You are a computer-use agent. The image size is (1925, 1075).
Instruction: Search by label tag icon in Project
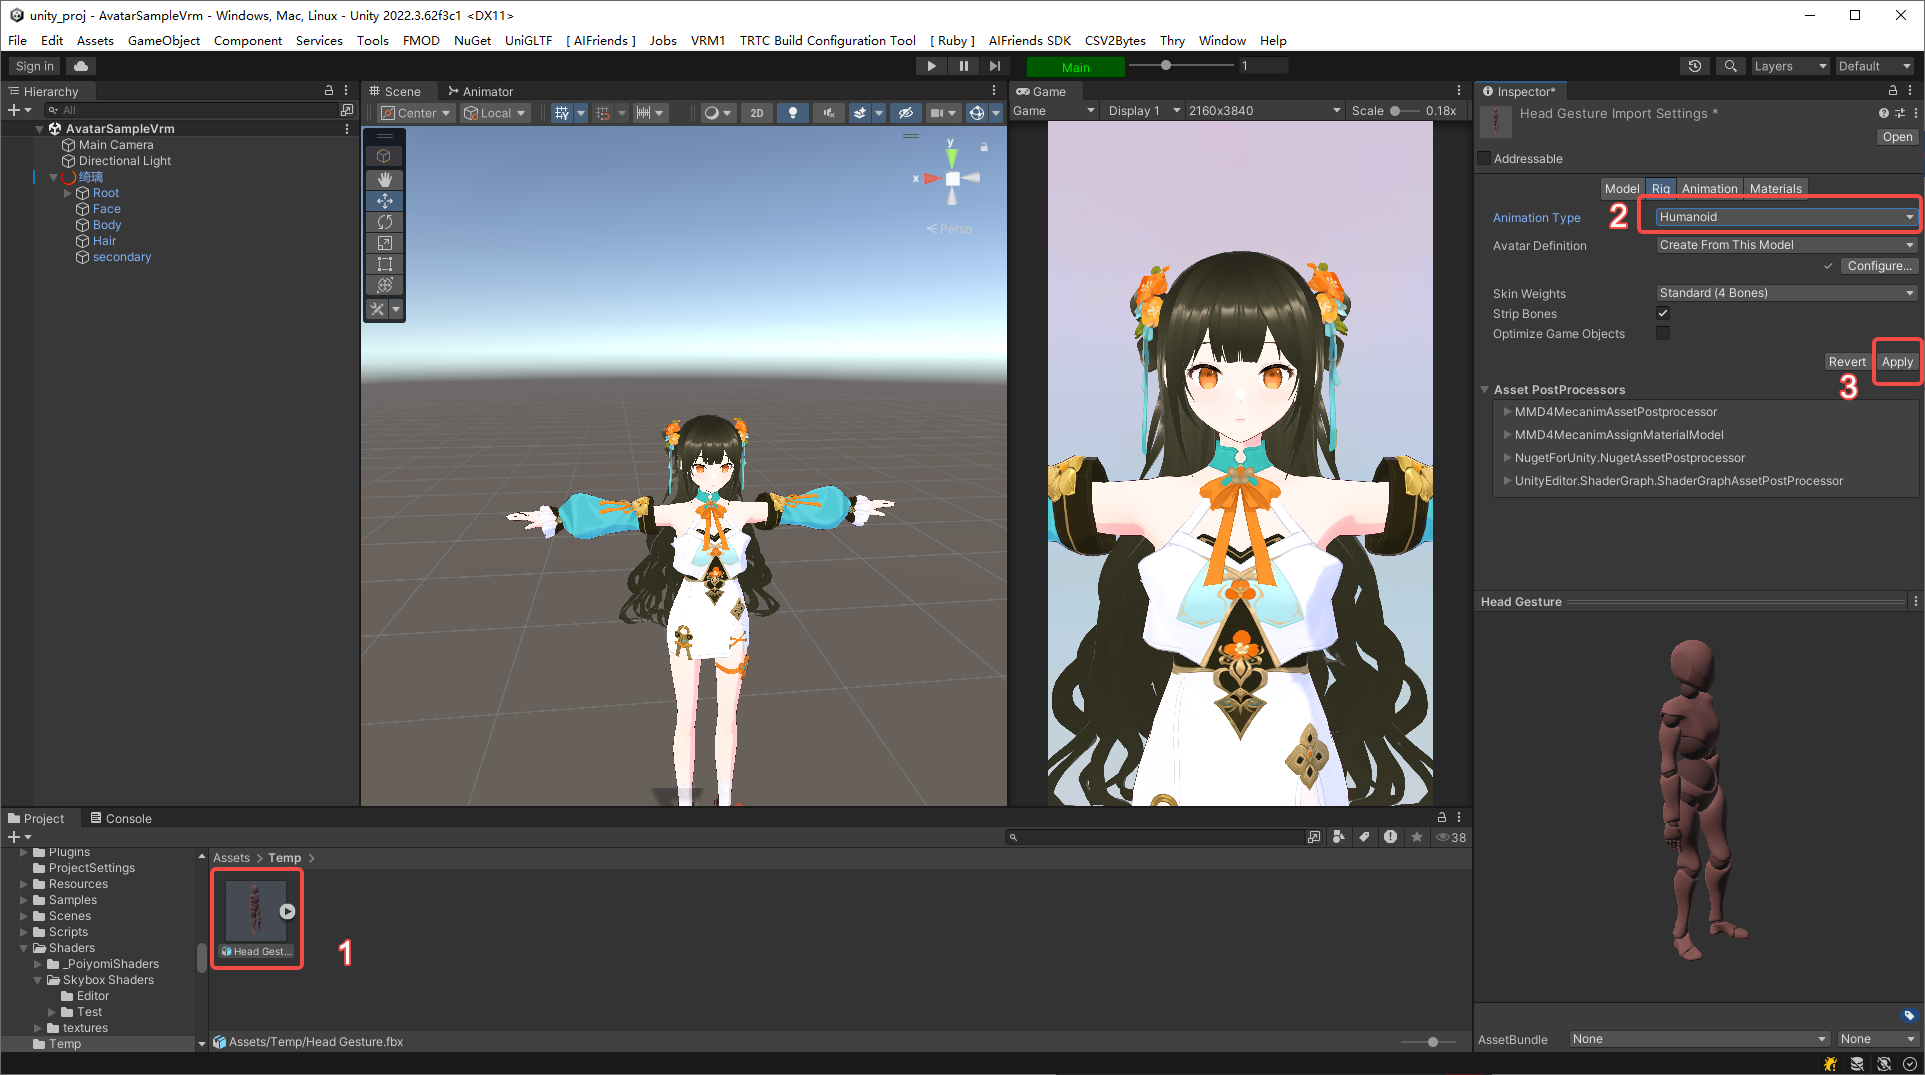click(1364, 837)
